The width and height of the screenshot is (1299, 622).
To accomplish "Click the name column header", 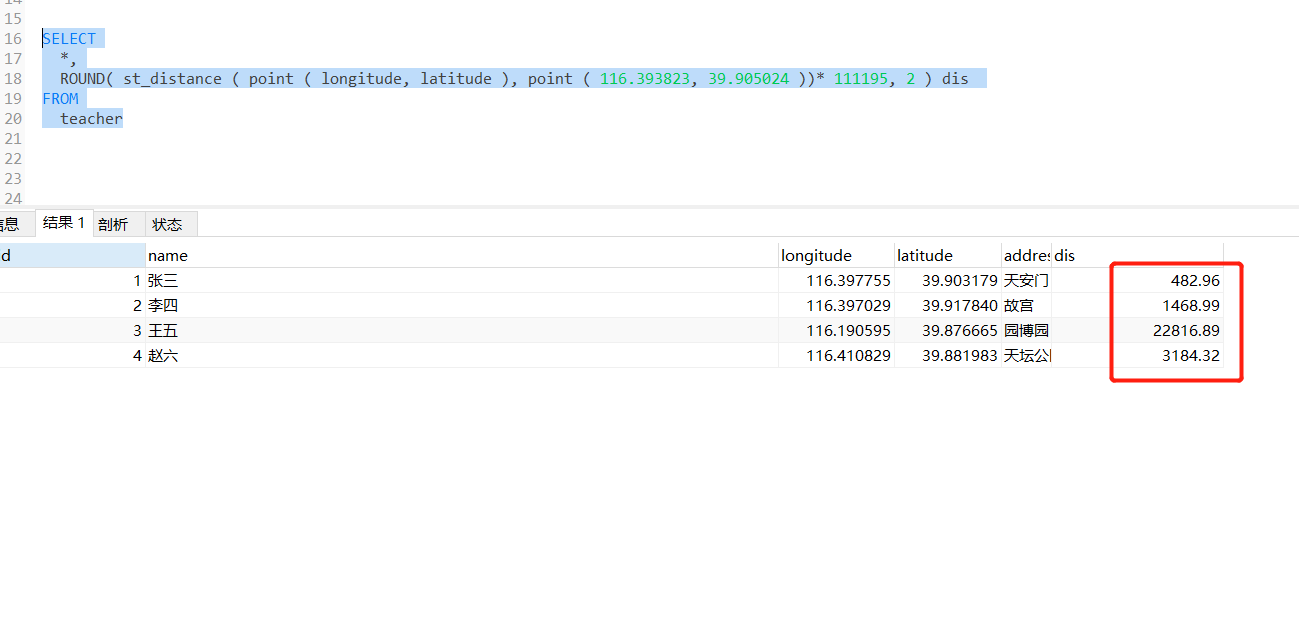I will pos(168,256).
